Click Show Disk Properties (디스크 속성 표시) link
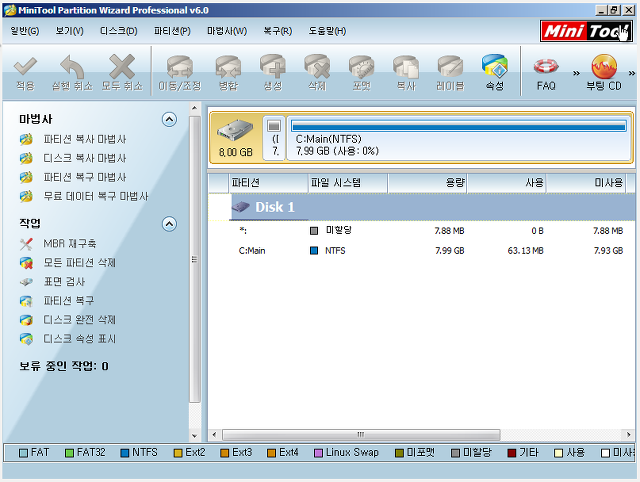The height and width of the screenshot is (482, 640). tap(80, 339)
